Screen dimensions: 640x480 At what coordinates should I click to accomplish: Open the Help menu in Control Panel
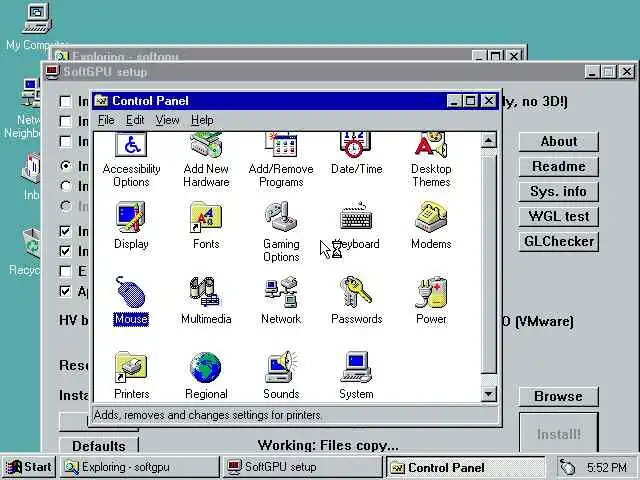pos(202,120)
